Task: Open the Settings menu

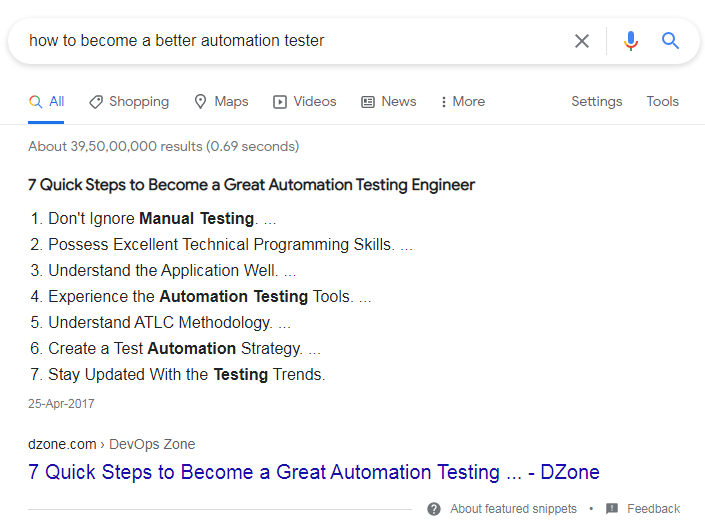Action: pyautogui.click(x=596, y=102)
